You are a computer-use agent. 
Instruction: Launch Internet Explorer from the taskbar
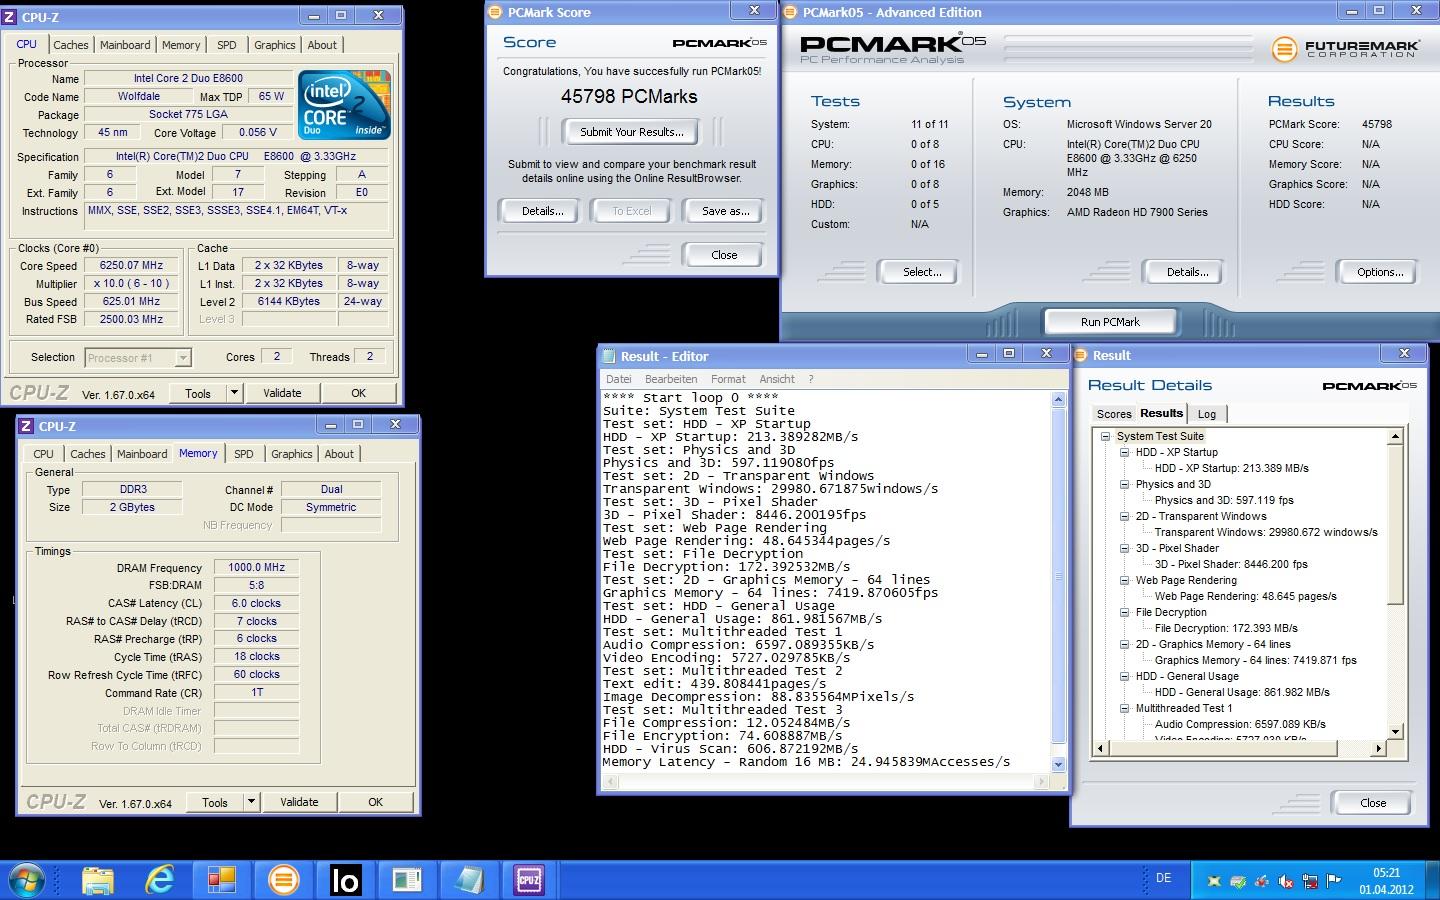[160, 880]
